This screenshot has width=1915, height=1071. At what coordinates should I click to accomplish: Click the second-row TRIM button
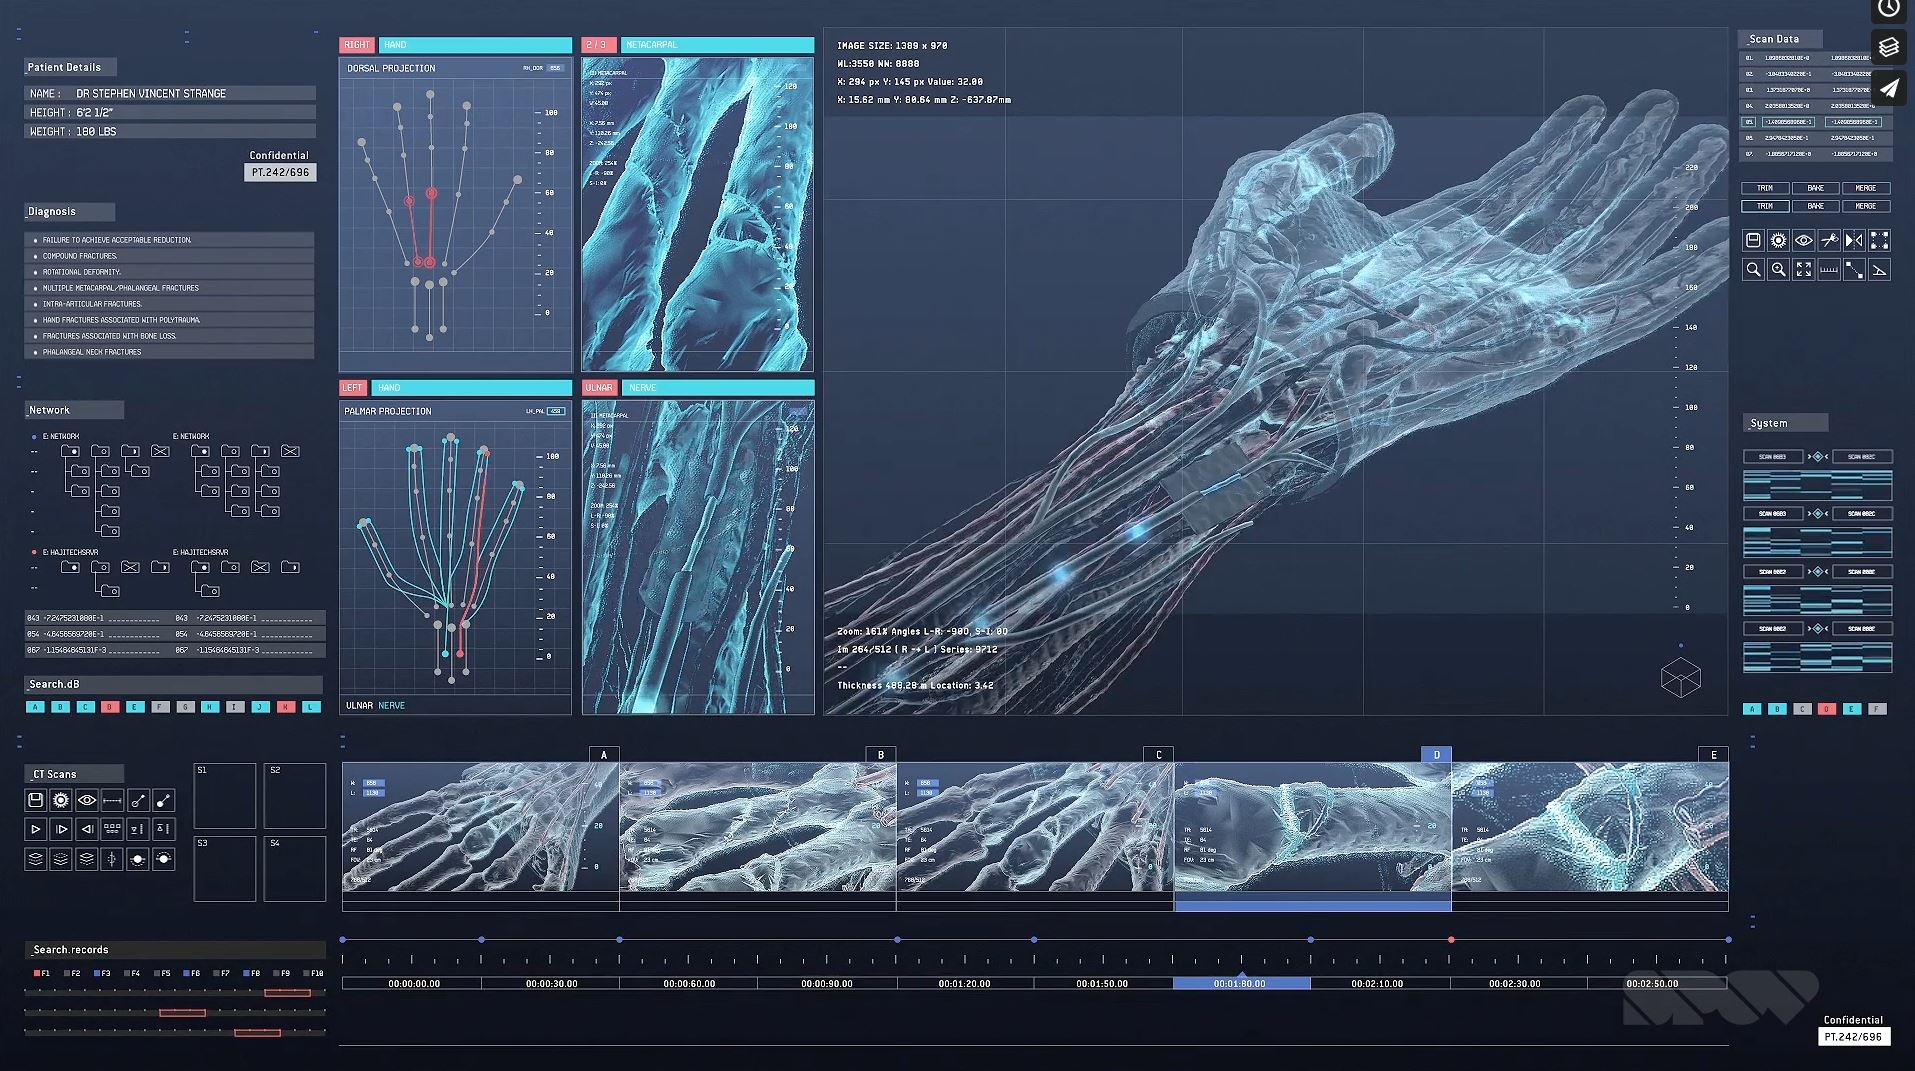pos(1765,206)
